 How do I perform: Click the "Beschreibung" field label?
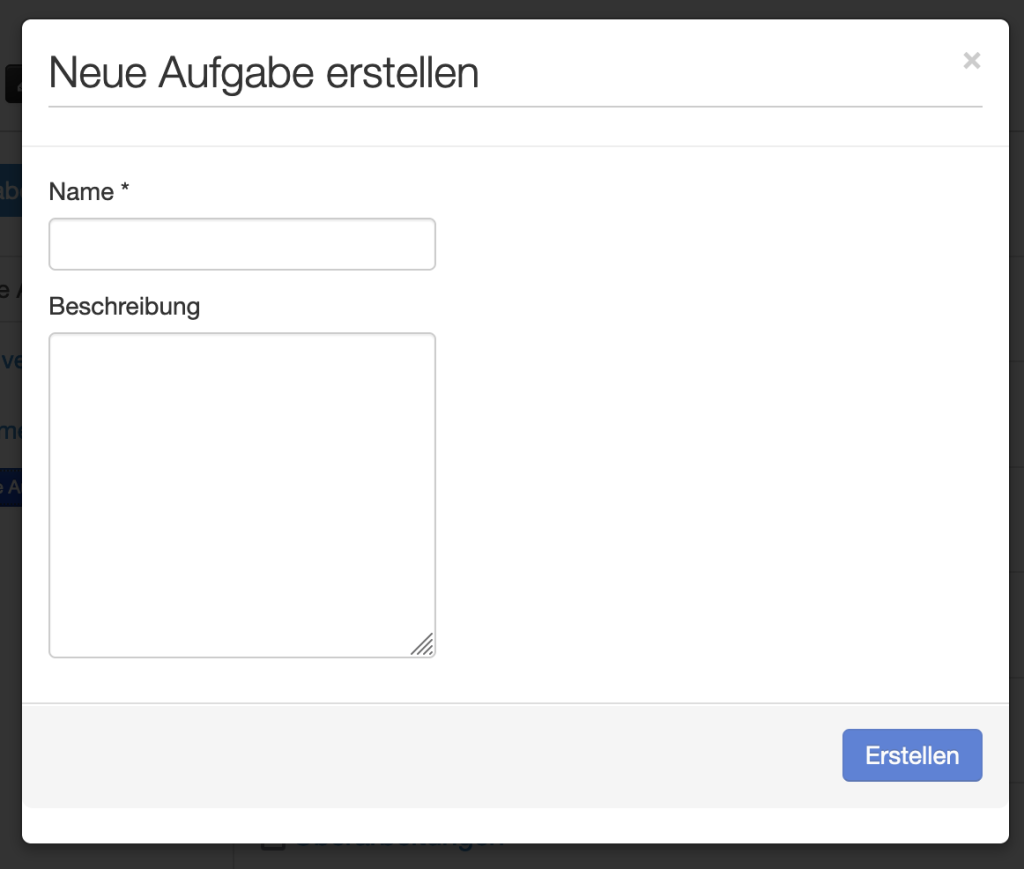click(x=124, y=306)
